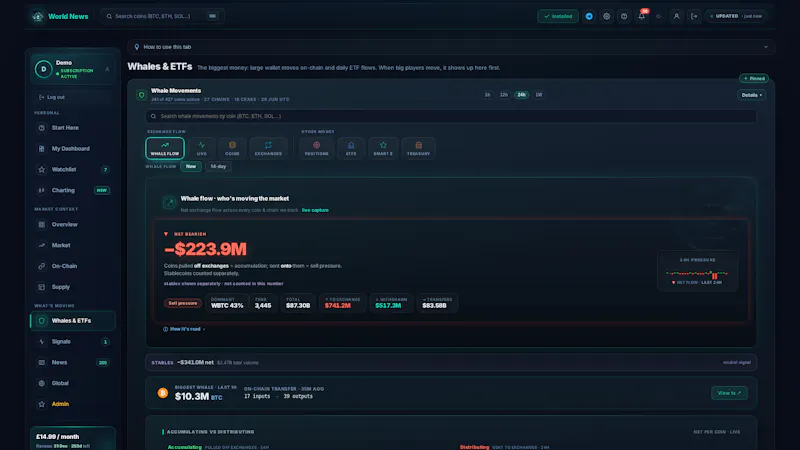Click the $10.3M BTC biggest whale value

coord(198,396)
